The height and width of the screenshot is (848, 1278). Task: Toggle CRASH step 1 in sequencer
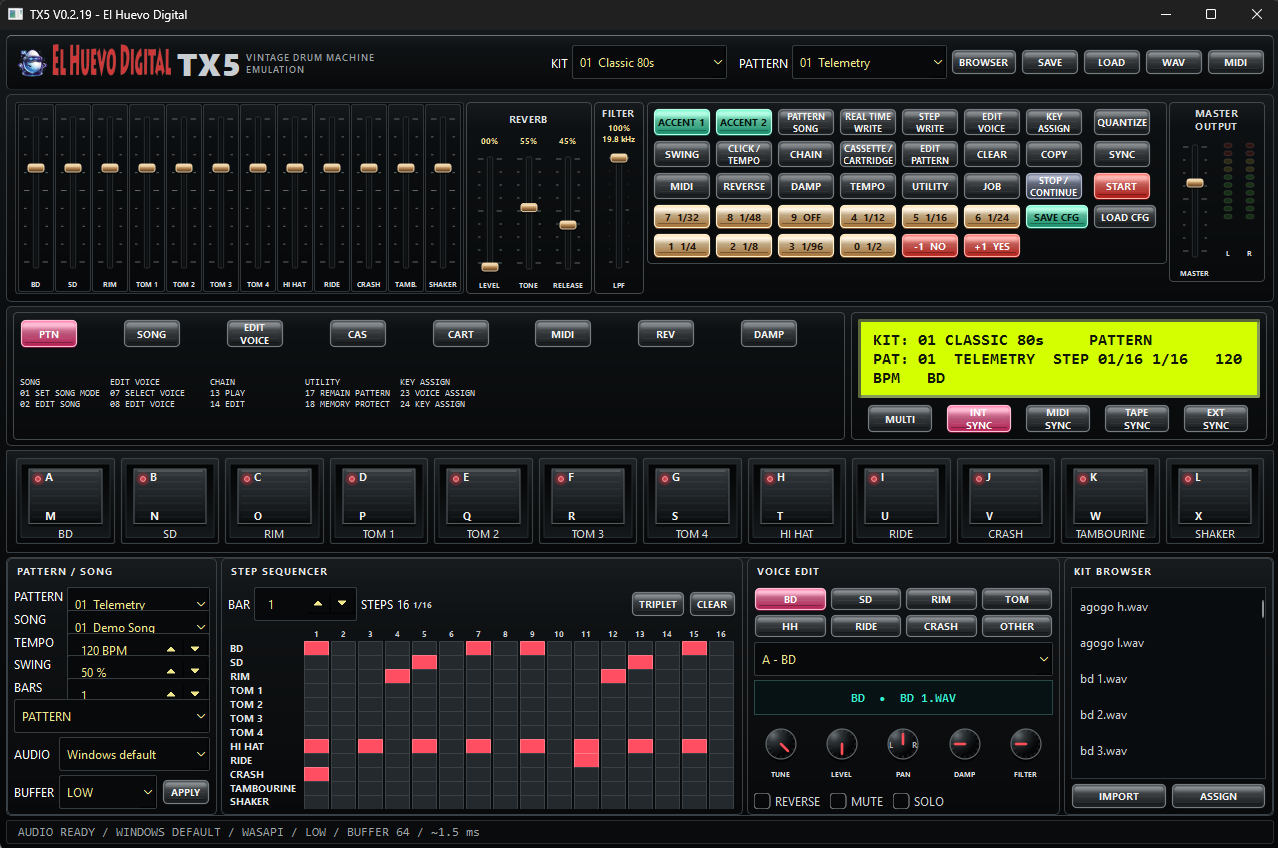pos(316,774)
